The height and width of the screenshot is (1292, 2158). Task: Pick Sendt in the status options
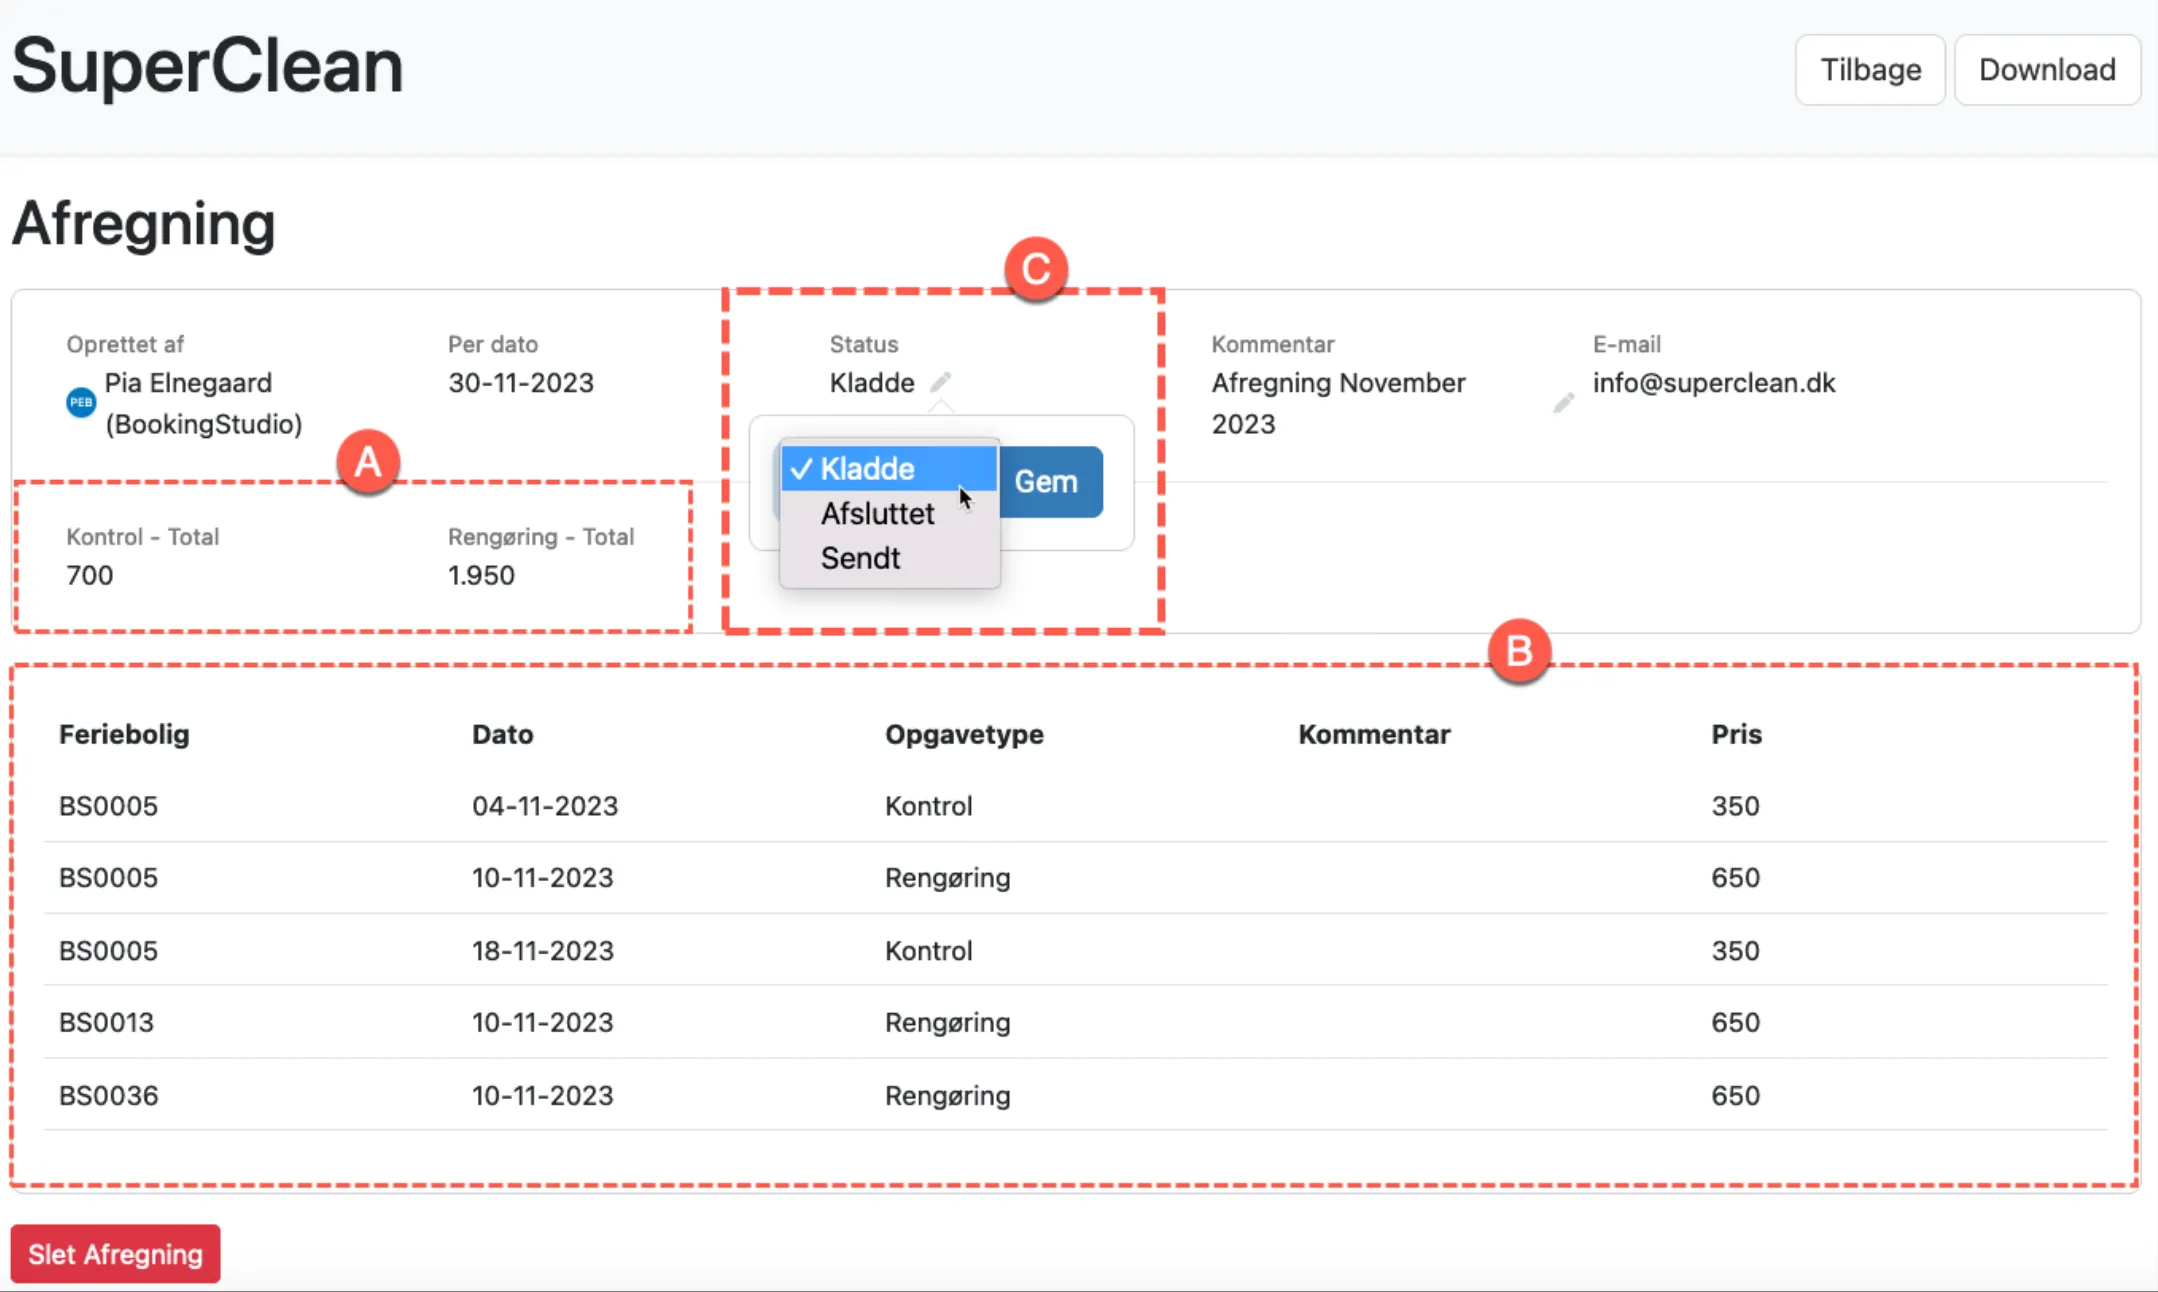coord(860,558)
